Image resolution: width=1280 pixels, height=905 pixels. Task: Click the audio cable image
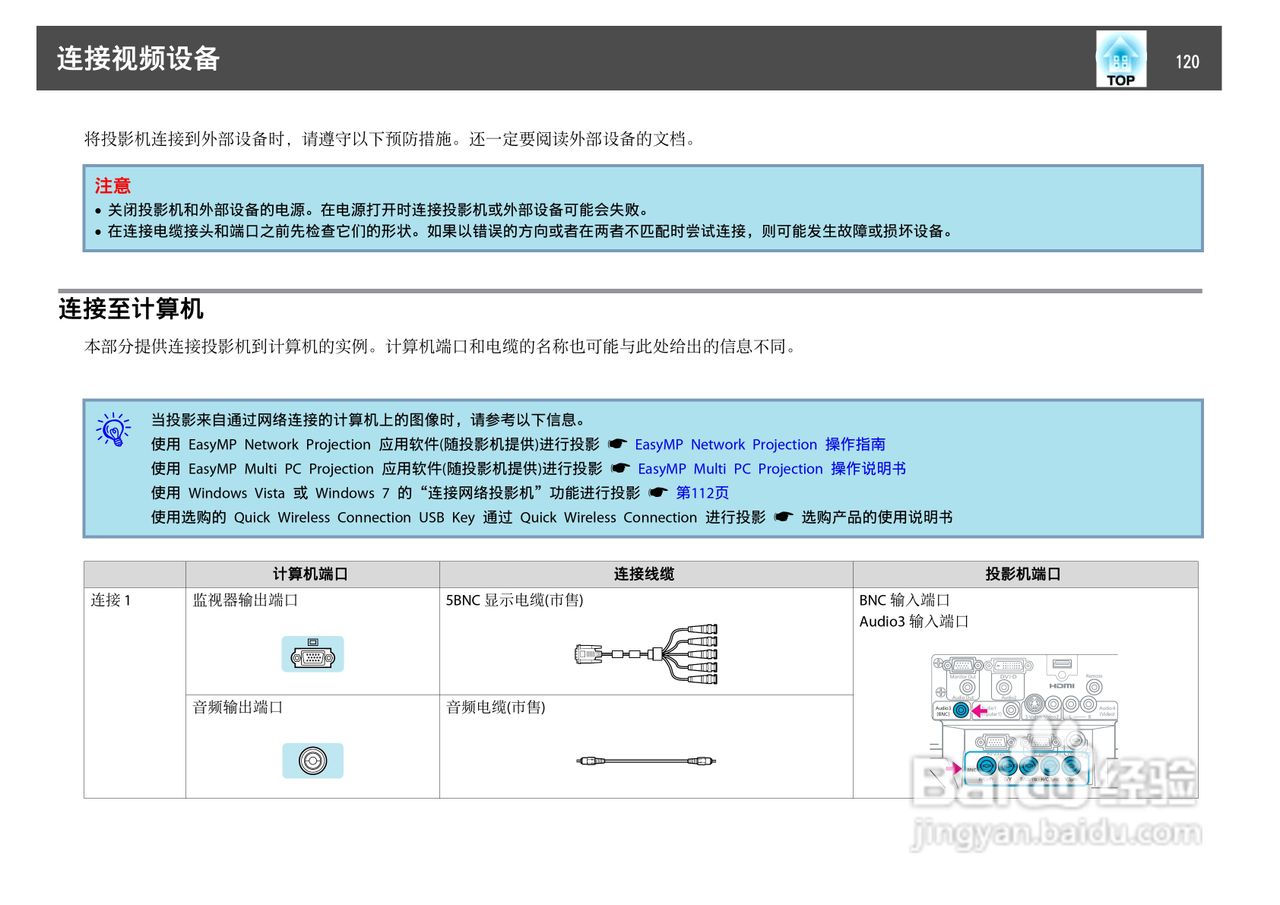tap(646, 761)
